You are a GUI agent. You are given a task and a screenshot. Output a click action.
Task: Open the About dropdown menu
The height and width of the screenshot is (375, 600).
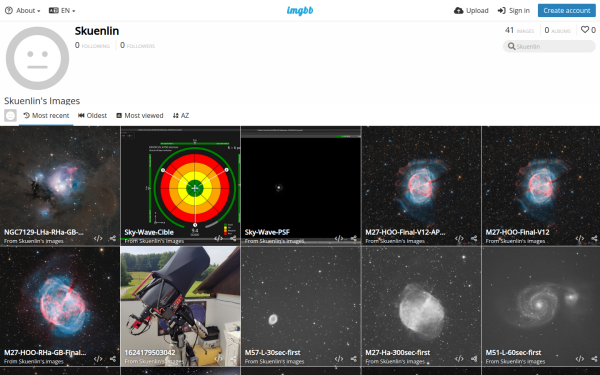pos(22,11)
